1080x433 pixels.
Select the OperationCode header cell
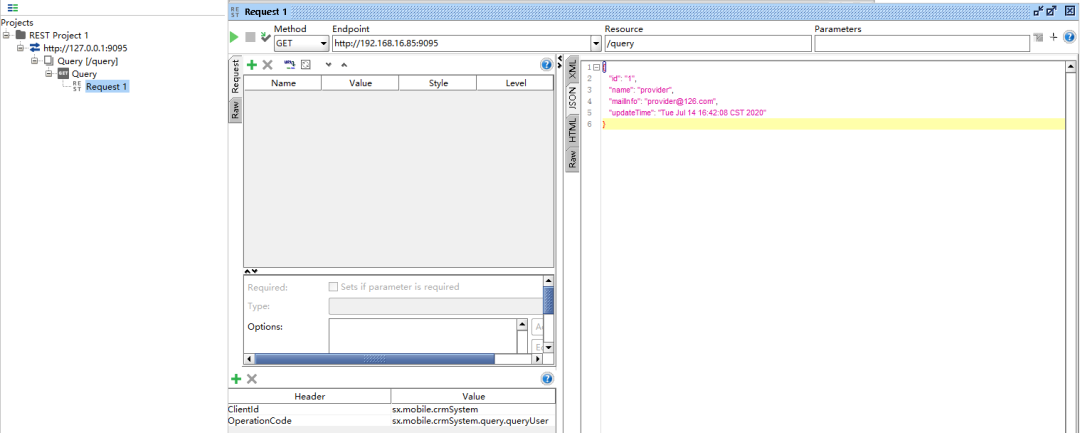coord(309,421)
